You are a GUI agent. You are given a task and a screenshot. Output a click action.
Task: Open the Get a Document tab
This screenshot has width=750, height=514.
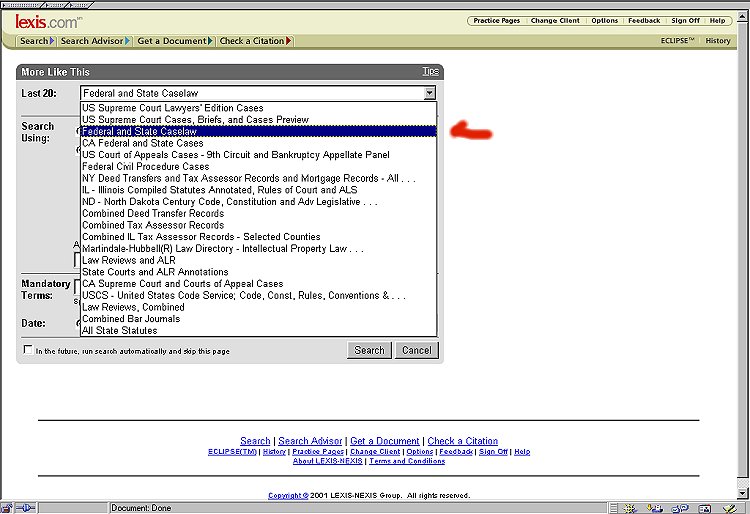pyautogui.click(x=174, y=41)
